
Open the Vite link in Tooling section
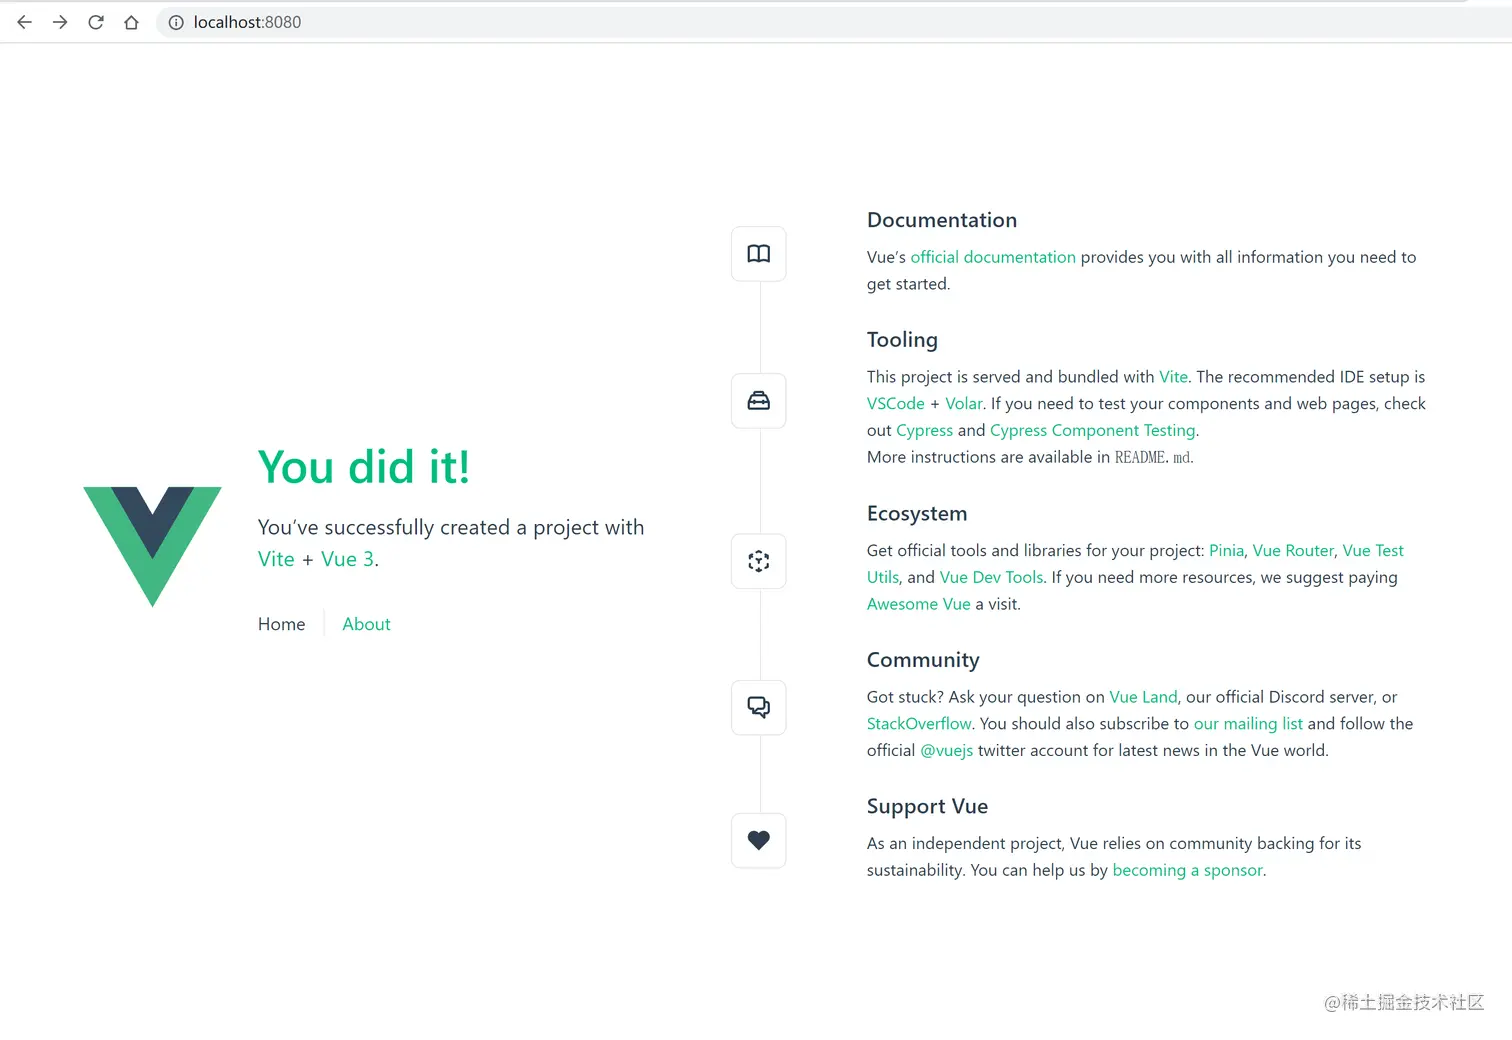[x=1173, y=377]
